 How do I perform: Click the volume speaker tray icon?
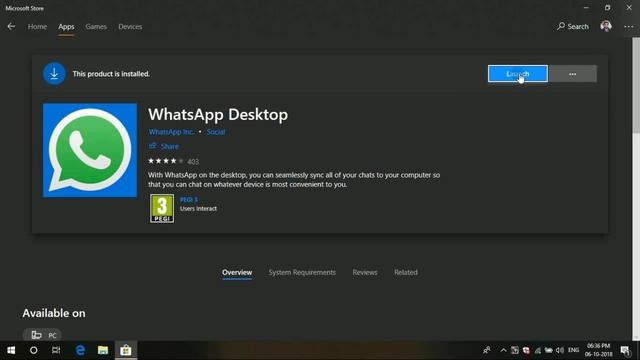[560, 350]
